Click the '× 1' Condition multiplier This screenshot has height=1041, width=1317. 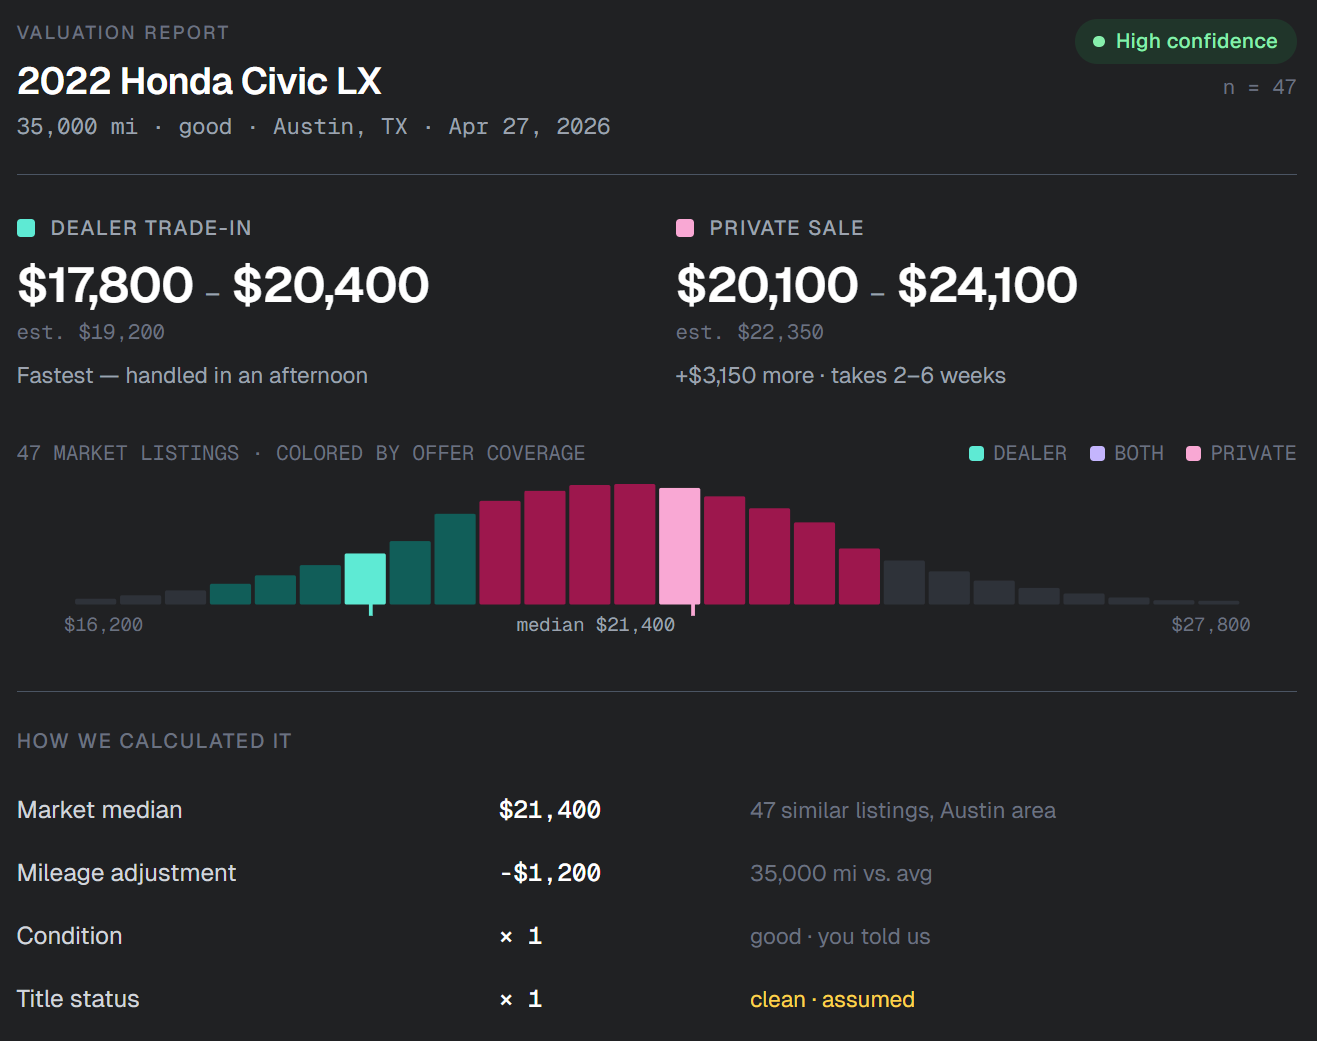(521, 936)
